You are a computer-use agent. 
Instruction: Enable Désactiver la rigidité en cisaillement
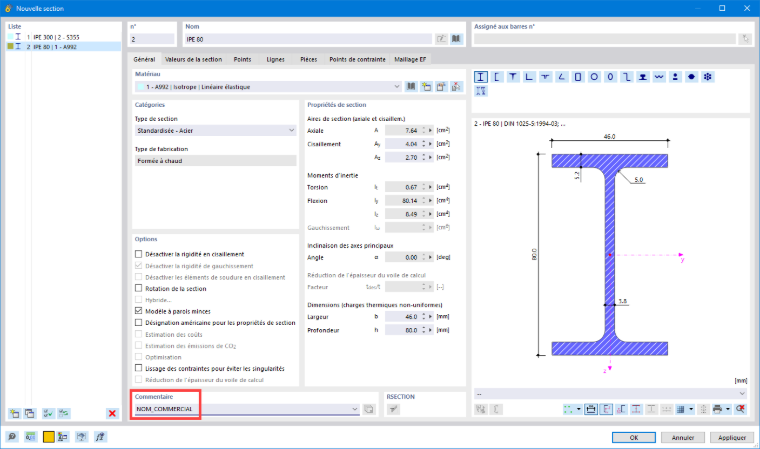click(x=139, y=254)
